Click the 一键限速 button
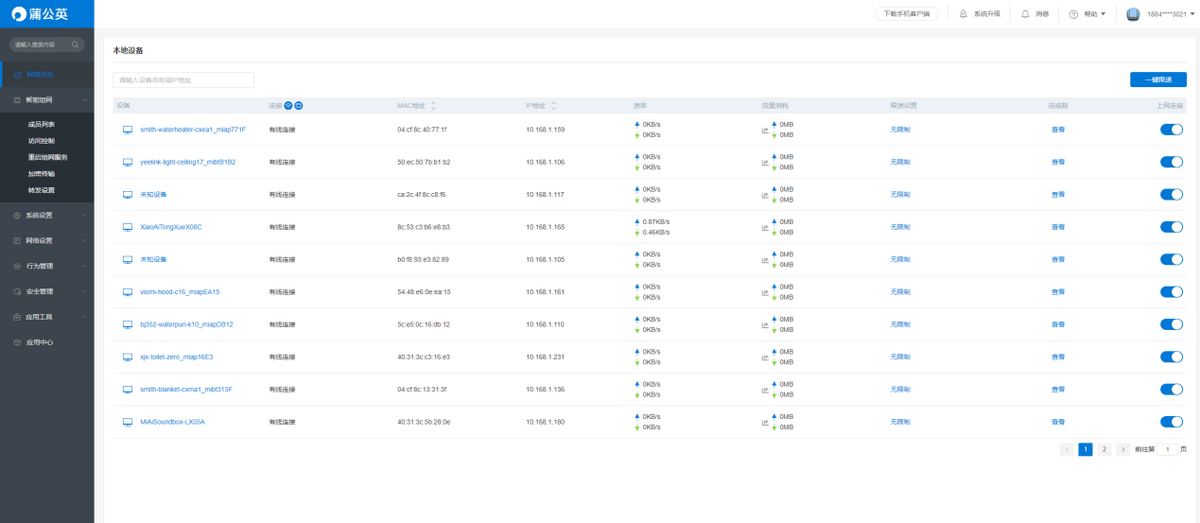 (x=1158, y=80)
